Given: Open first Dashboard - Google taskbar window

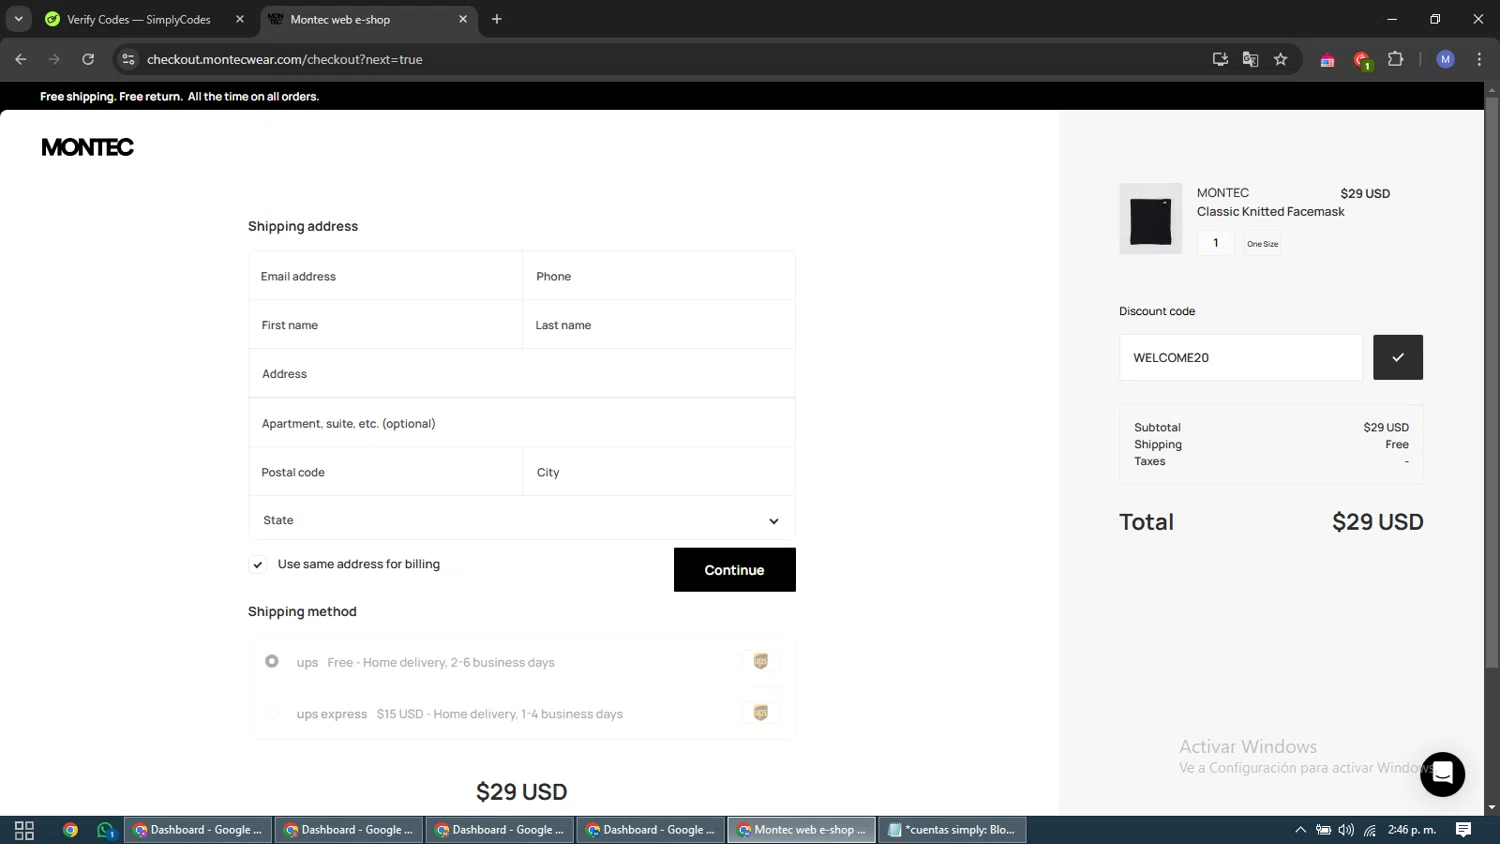Looking at the screenshot, I should (x=198, y=830).
